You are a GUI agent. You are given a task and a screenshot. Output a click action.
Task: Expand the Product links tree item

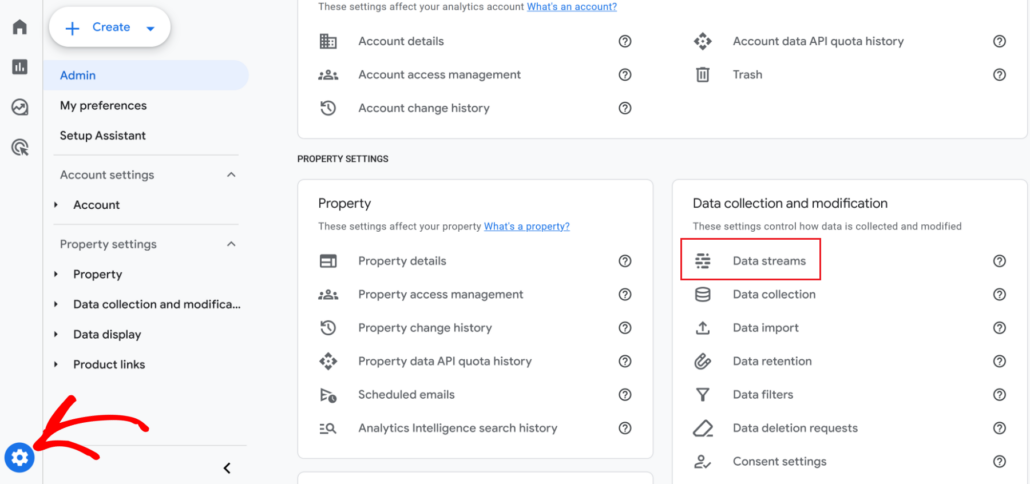(x=56, y=364)
